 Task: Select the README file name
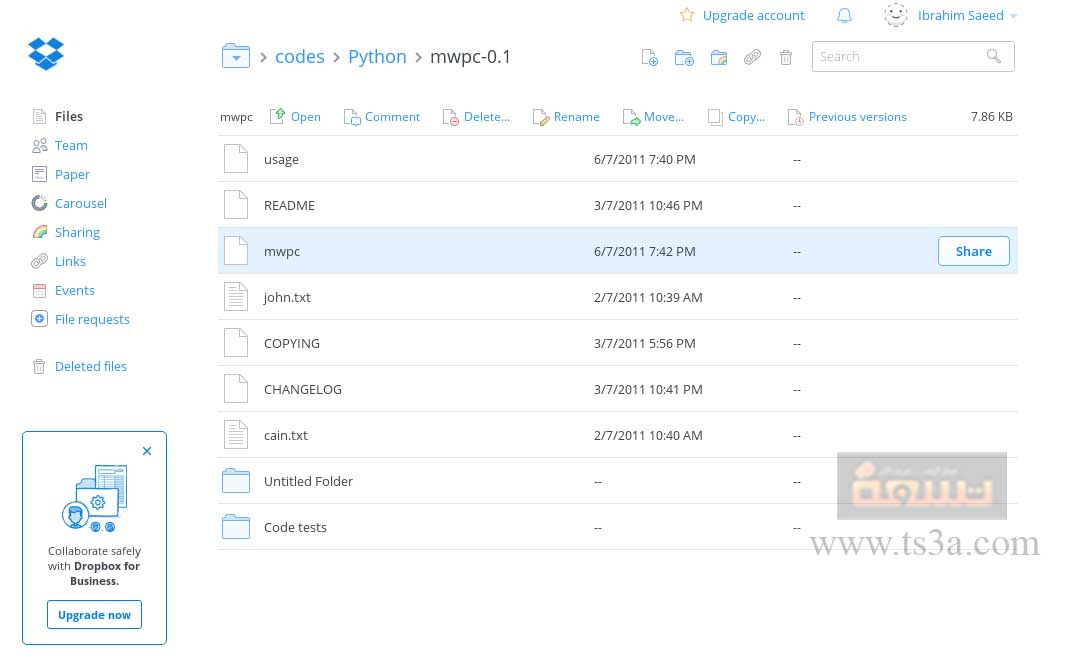289,205
